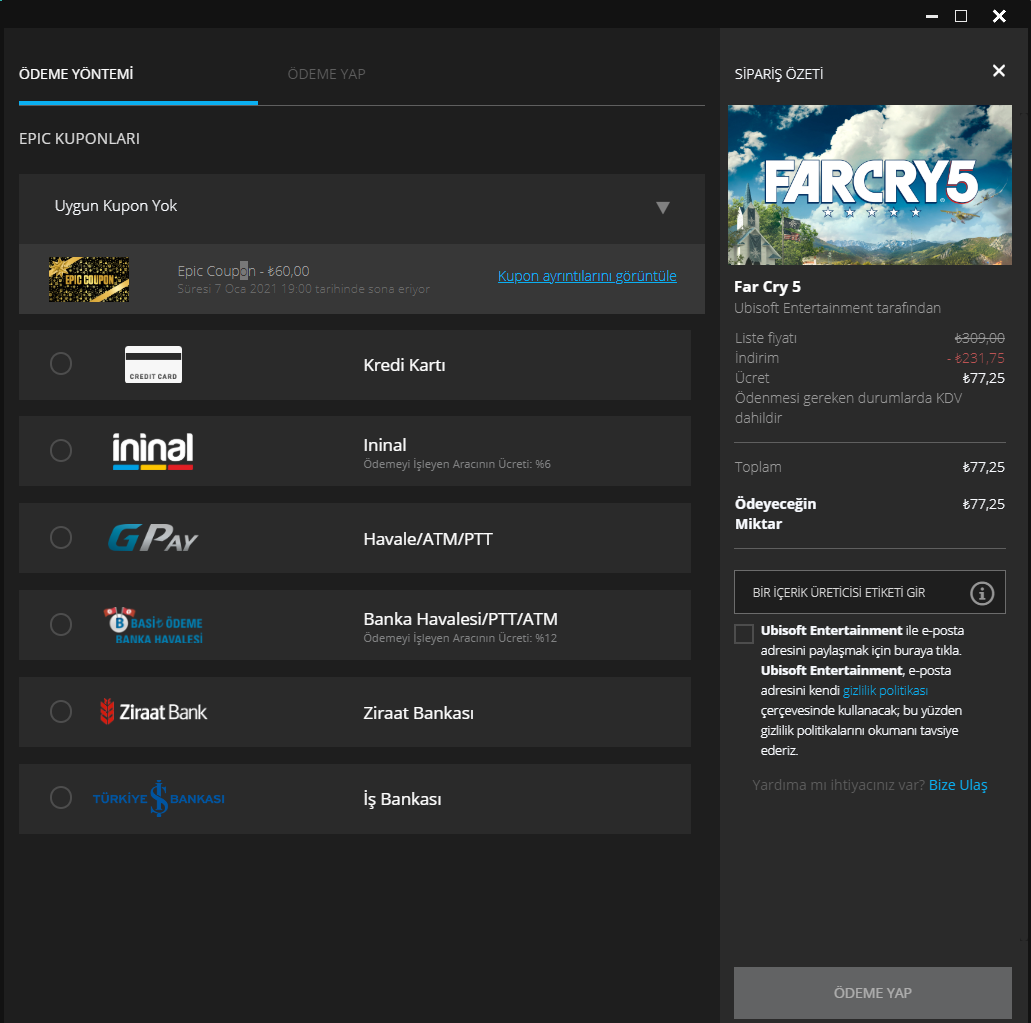
Task: Click the creator tag info icon
Action: [x=982, y=593]
